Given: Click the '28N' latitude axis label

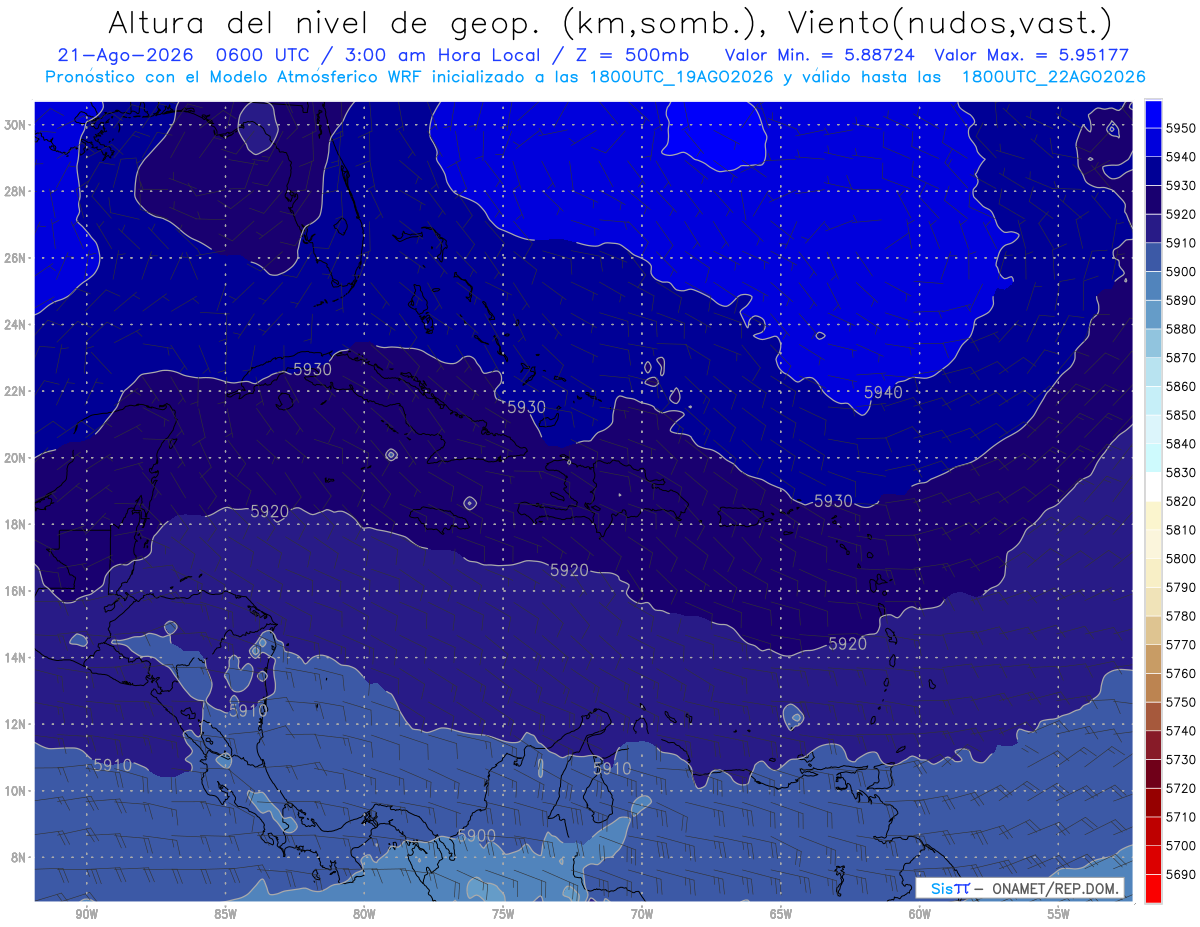Looking at the screenshot, I should [x=14, y=191].
